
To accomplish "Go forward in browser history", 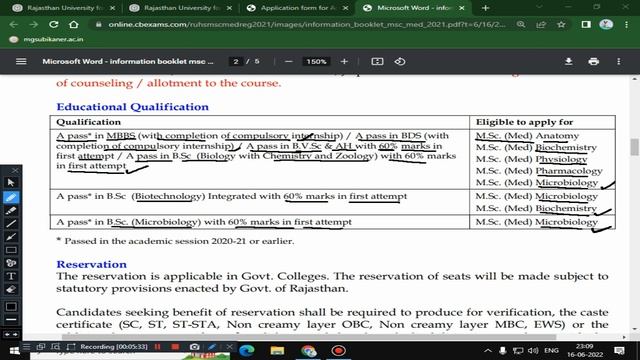I will [x=33, y=24].
